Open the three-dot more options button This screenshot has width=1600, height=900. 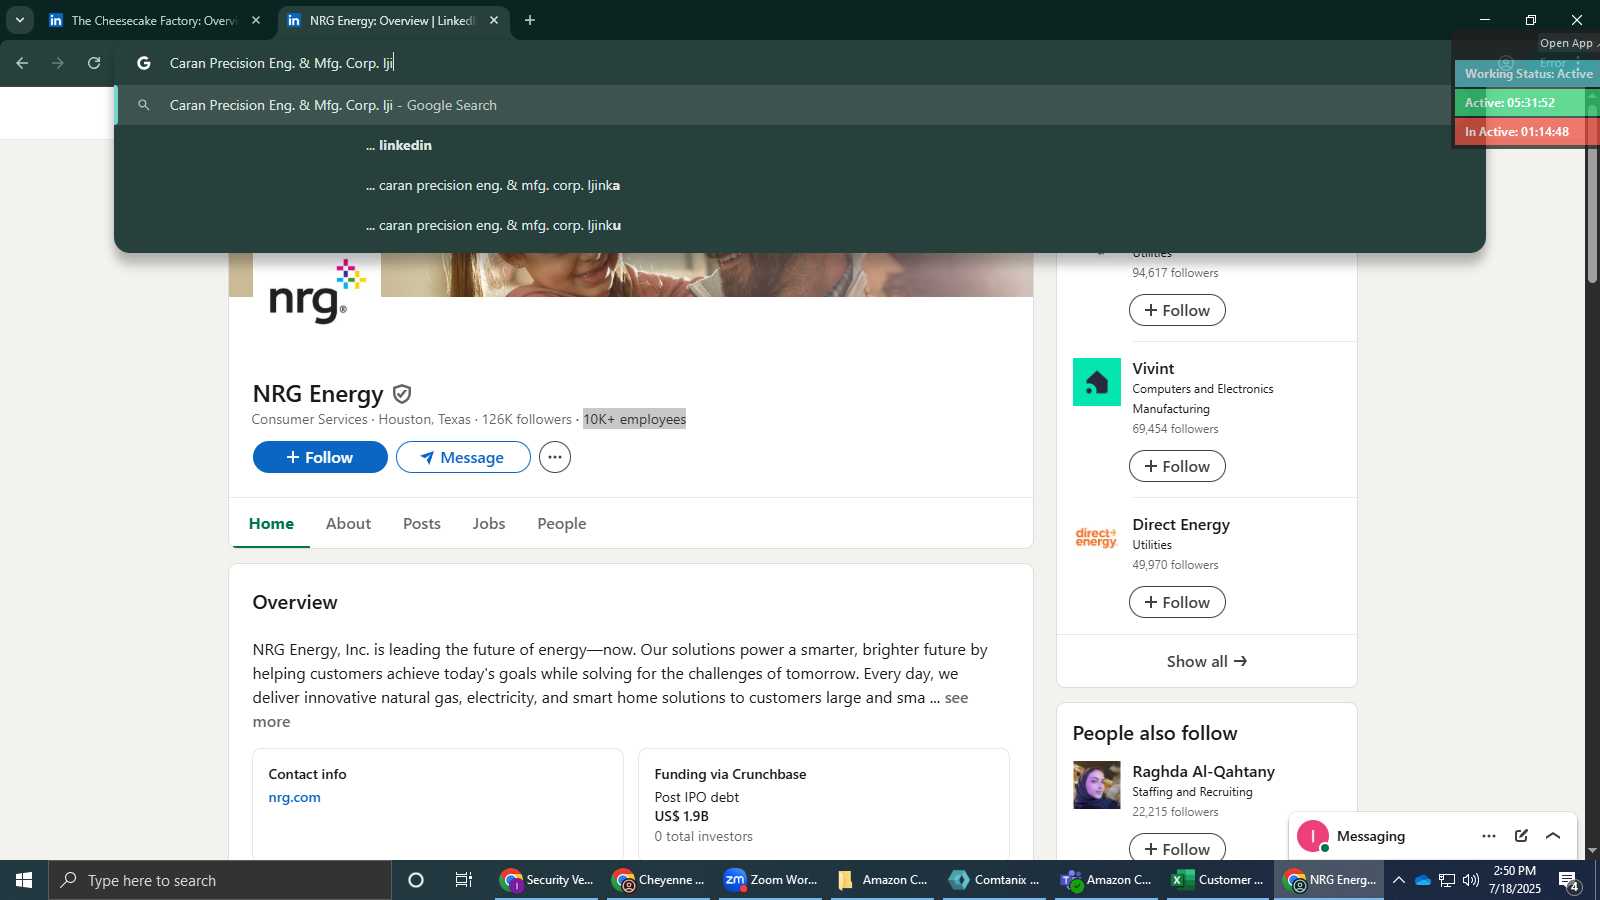coord(555,457)
